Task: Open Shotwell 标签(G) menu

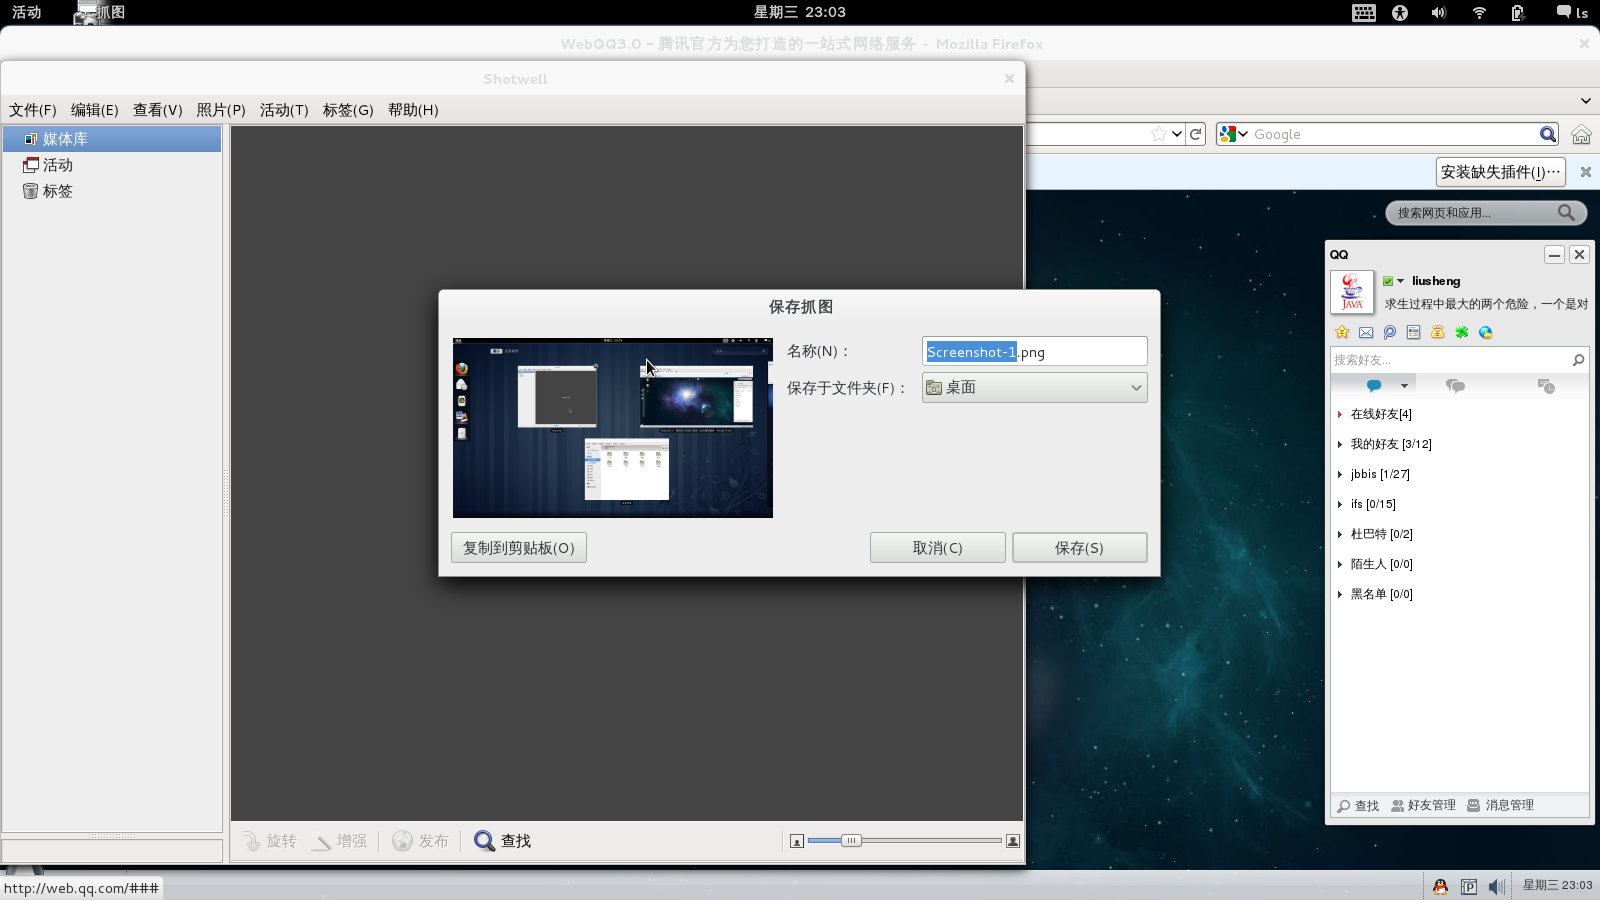Action: coord(348,110)
